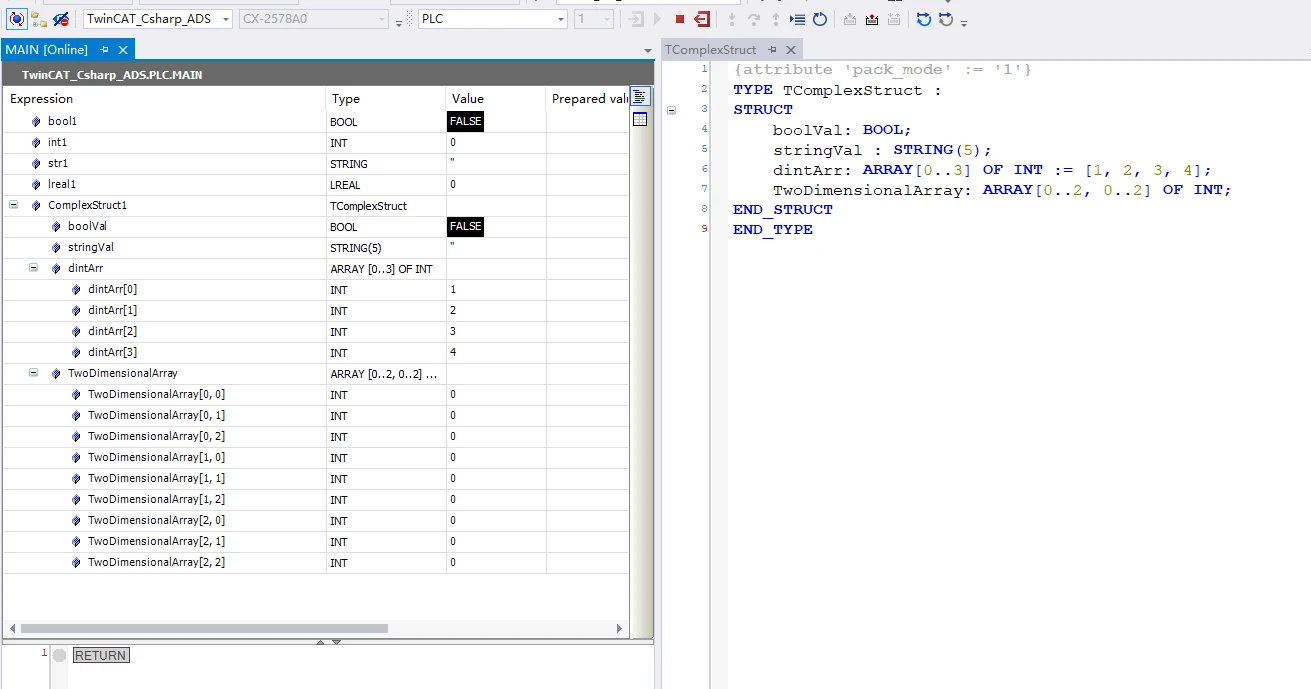Image resolution: width=1311 pixels, height=689 pixels.
Task: Select the bool1 variable row
Action: click(x=316, y=121)
